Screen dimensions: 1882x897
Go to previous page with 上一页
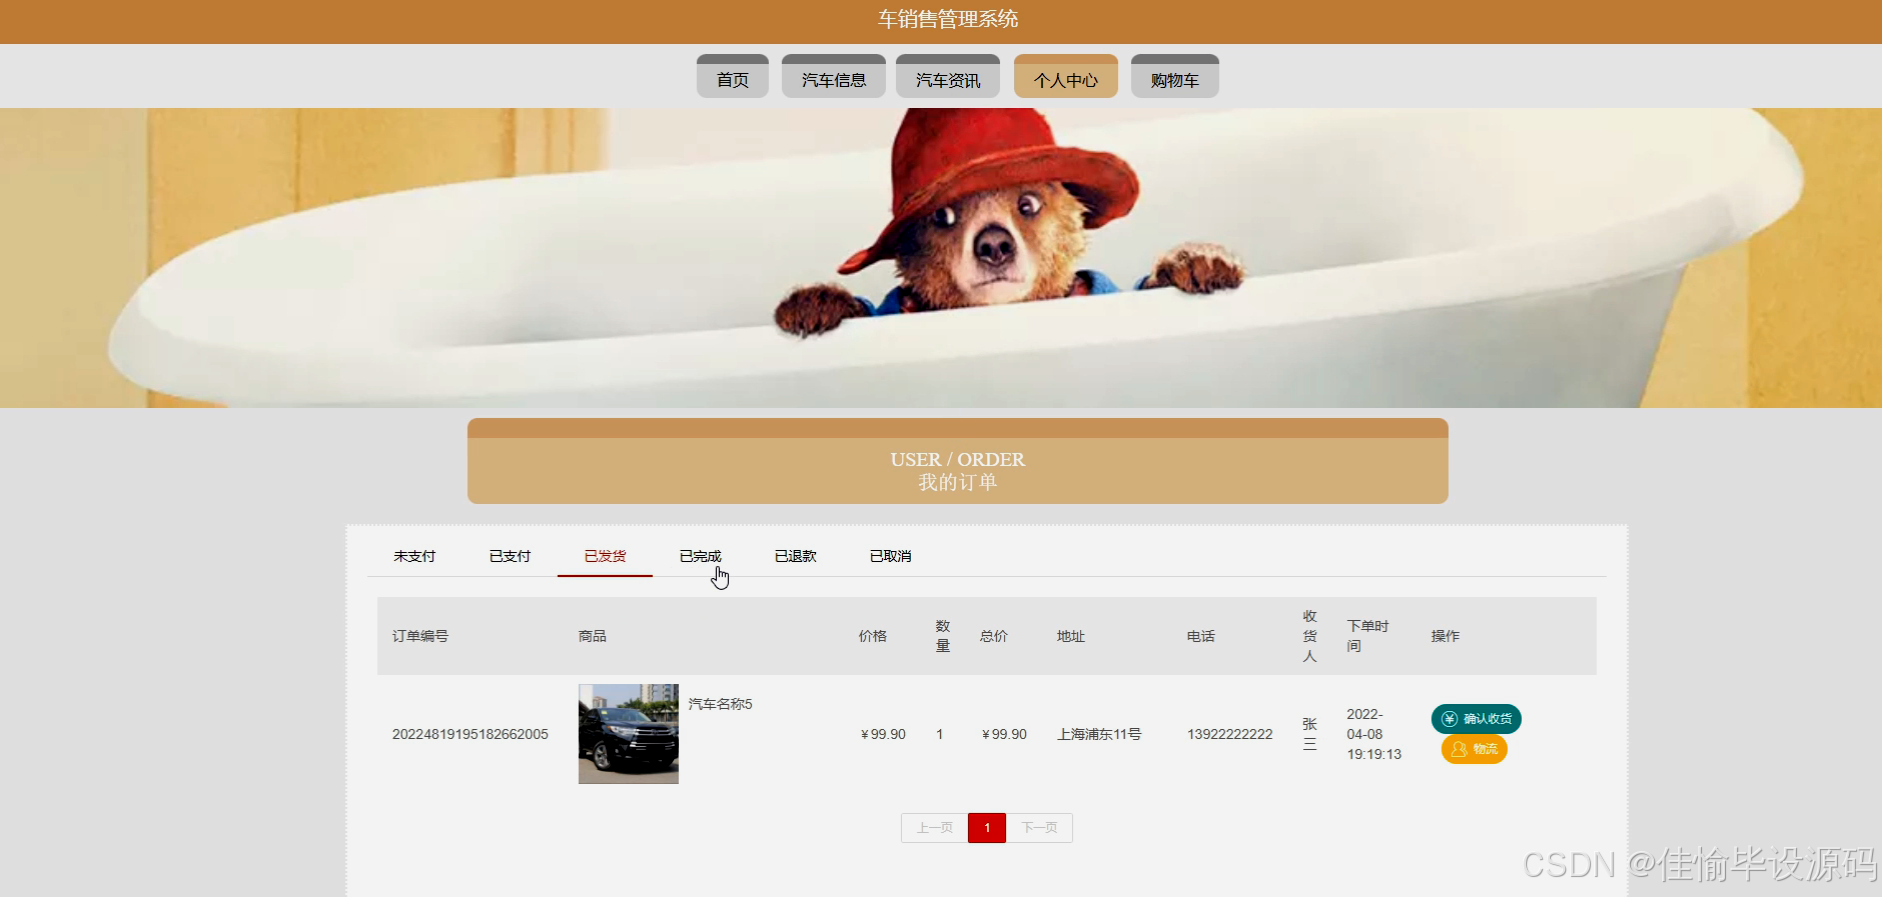(x=935, y=828)
